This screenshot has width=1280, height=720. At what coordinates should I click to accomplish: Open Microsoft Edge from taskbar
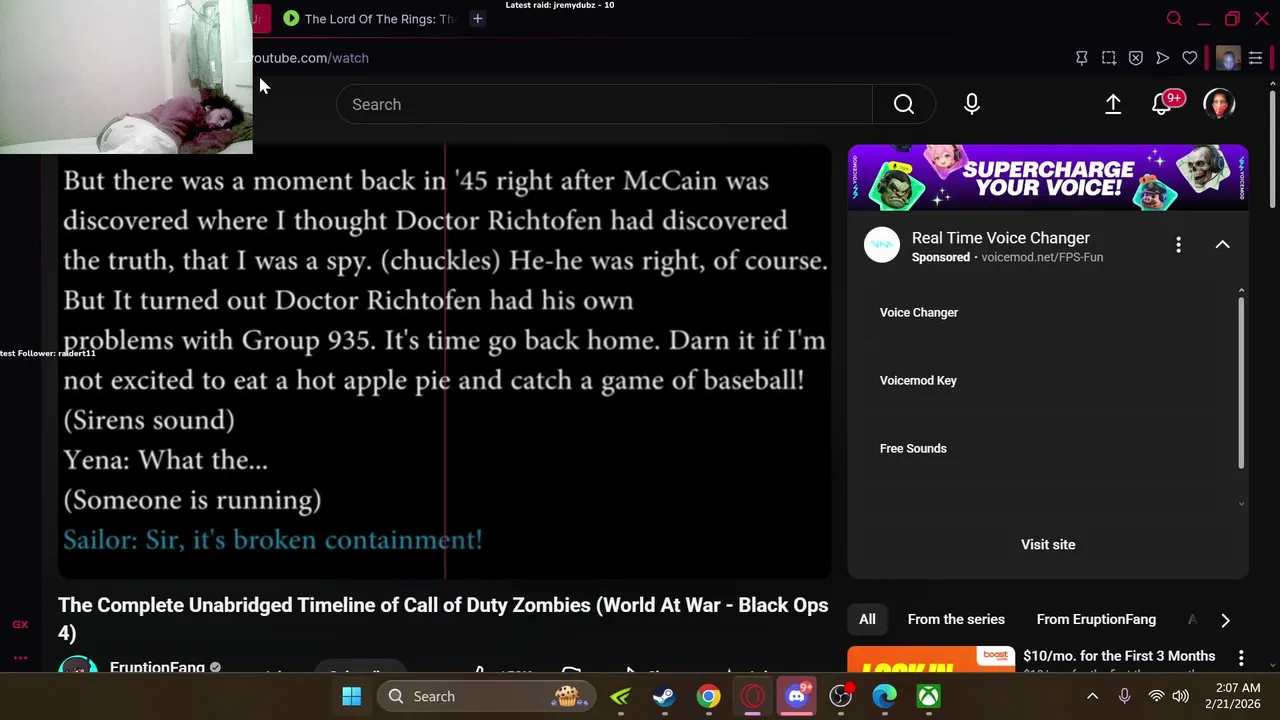pos(885,696)
